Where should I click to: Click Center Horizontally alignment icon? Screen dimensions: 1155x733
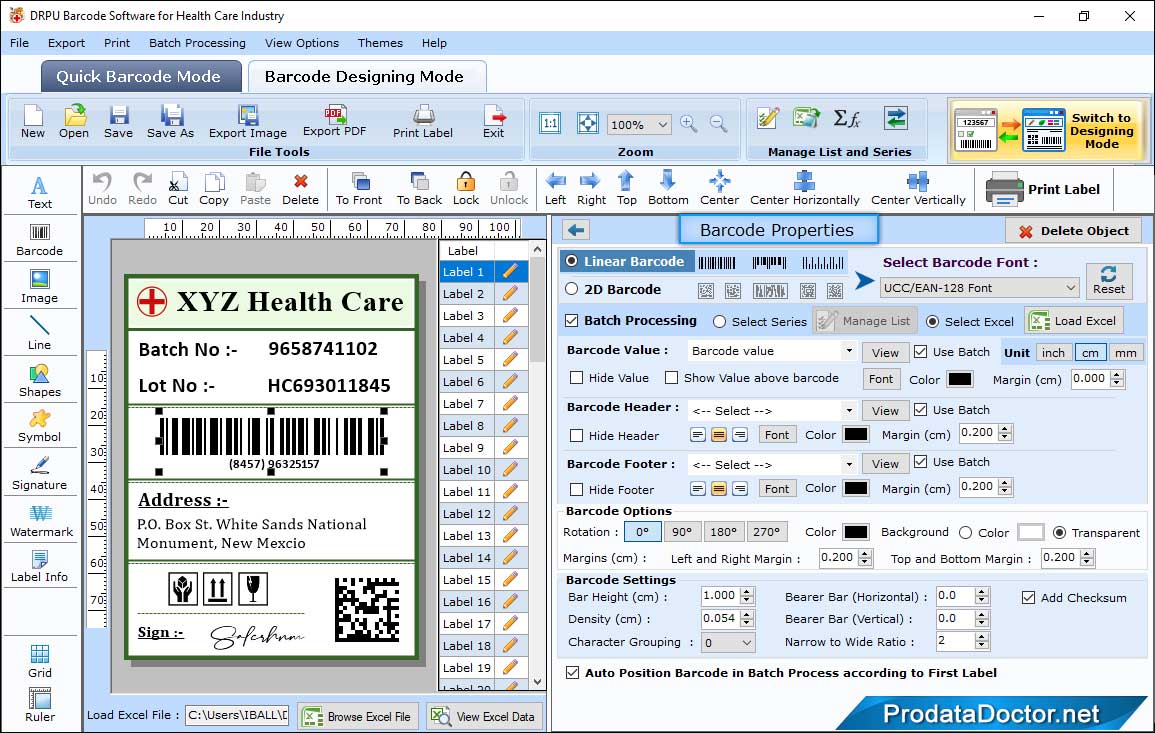pyautogui.click(x=804, y=189)
